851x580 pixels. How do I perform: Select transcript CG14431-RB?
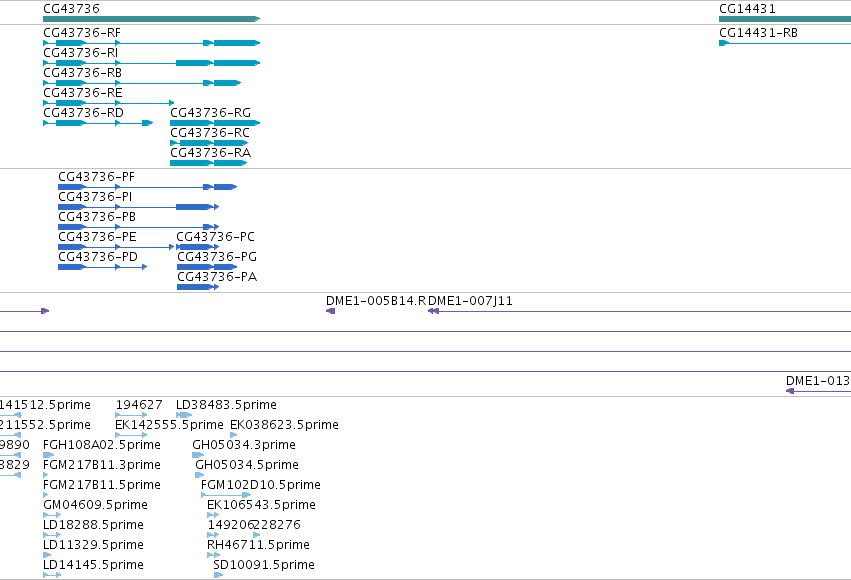[x=785, y=43]
